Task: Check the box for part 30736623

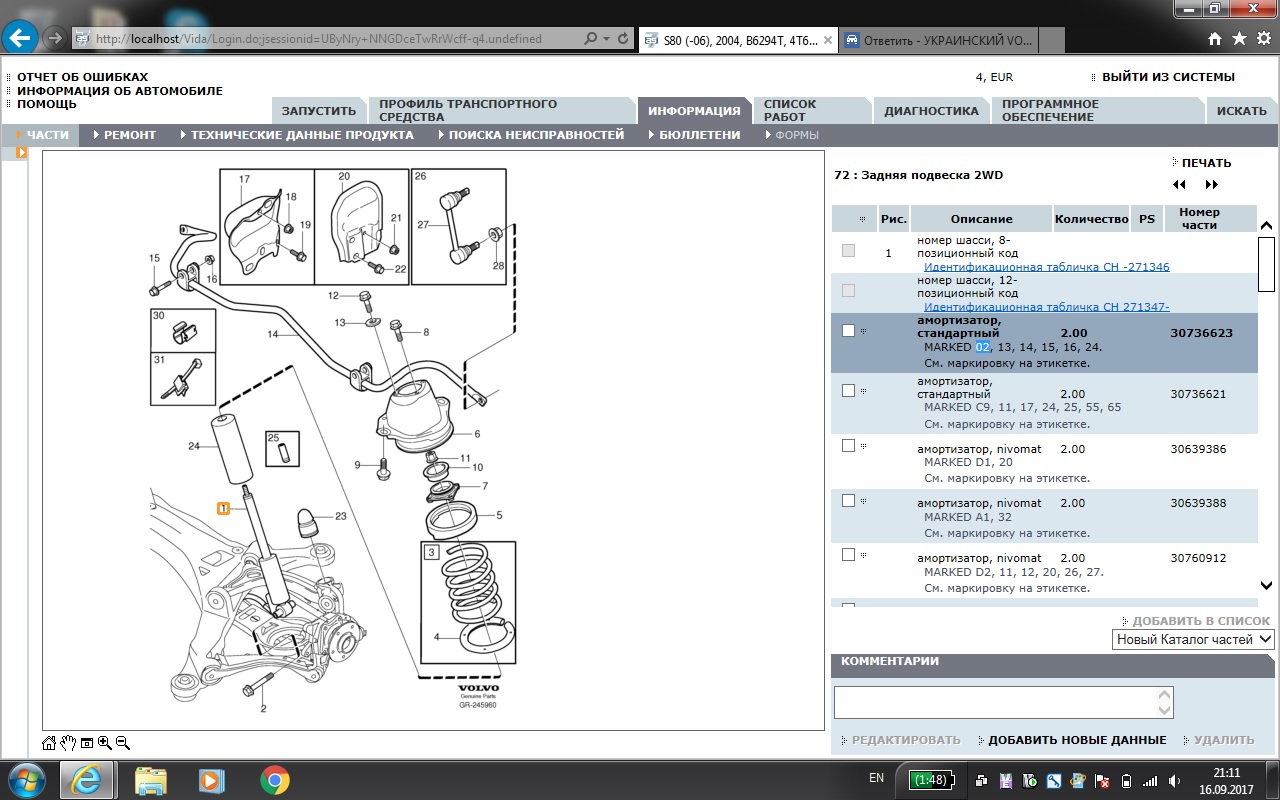Action: 848,330
